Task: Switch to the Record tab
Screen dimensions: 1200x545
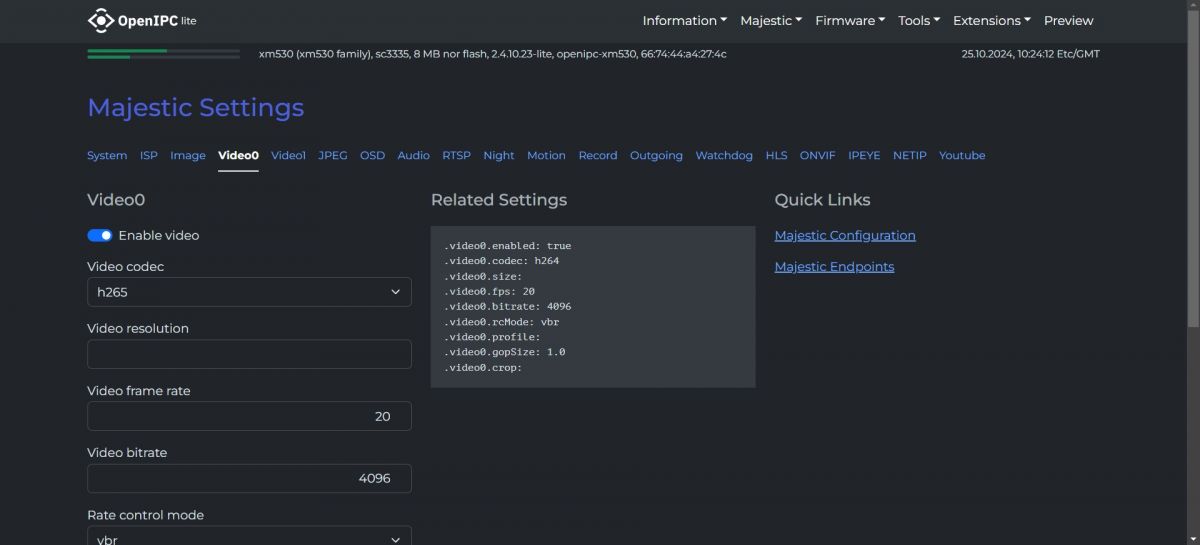Action: (598, 155)
